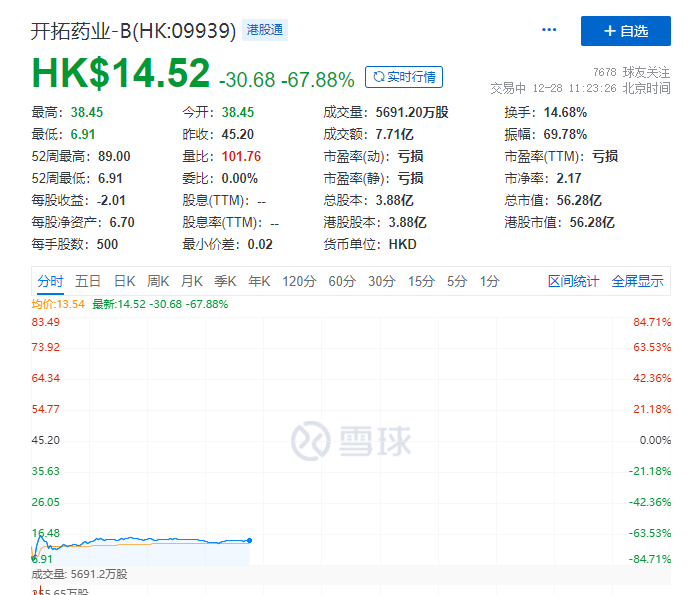This screenshot has height=595, width=691.
Task: Click the -63.53% percent axis label
Action: (650, 533)
